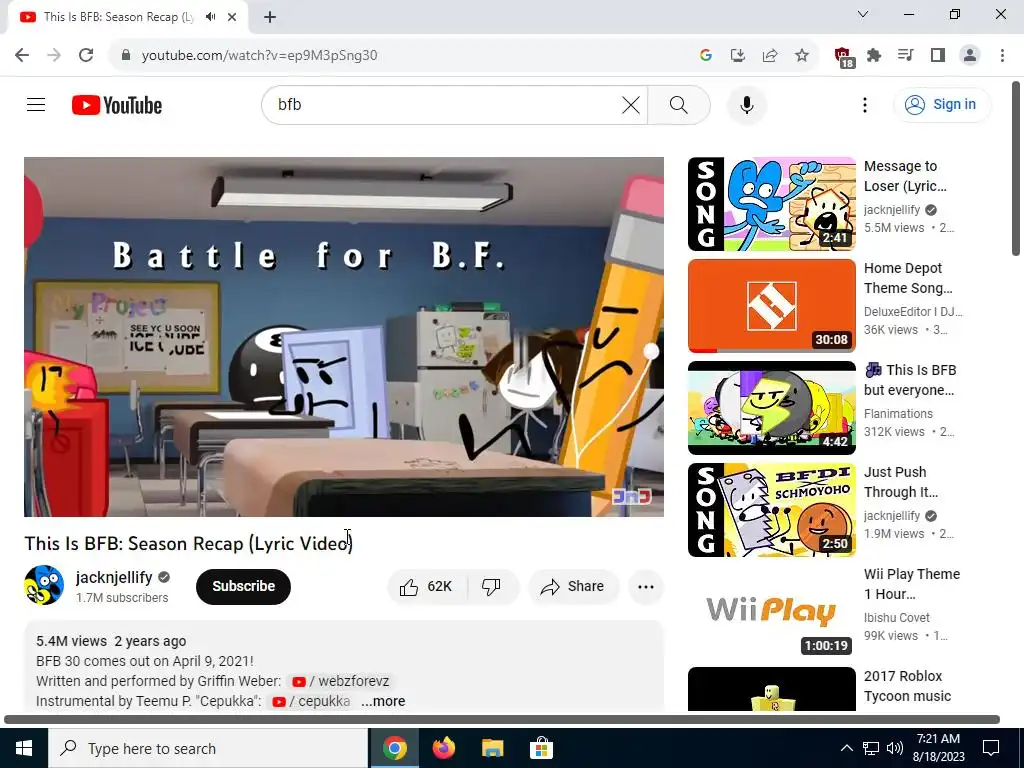Expand description with ...more
The height and width of the screenshot is (768, 1024).
[x=383, y=701]
